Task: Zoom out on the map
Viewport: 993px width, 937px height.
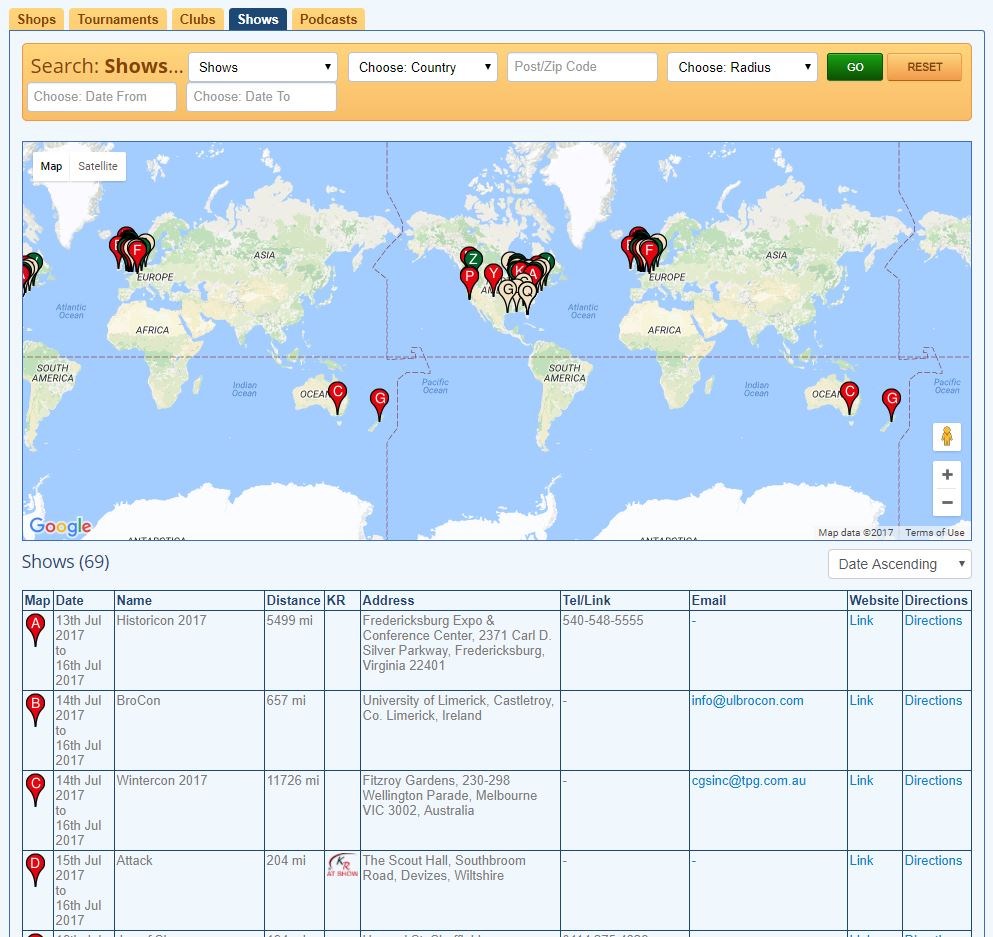Action: click(x=947, y=502)
